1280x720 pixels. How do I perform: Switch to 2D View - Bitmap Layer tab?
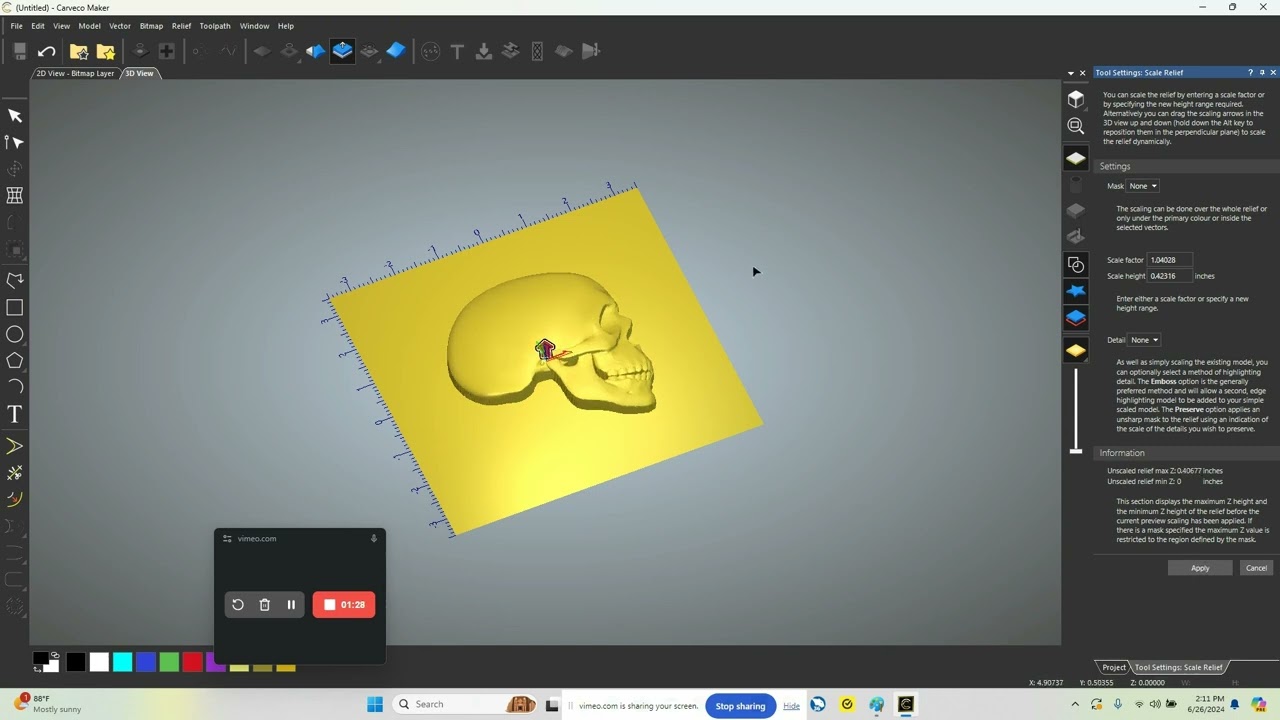pos(76,73)
